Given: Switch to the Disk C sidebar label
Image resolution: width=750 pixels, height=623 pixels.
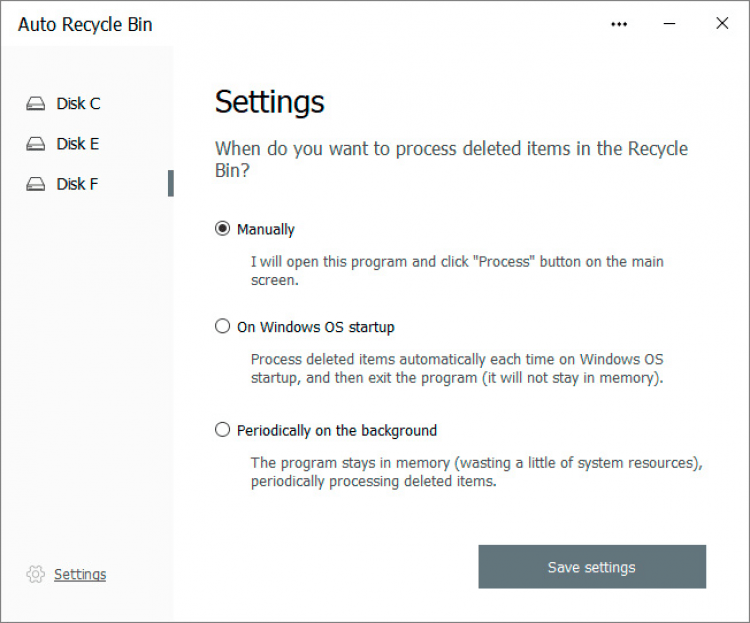Looking at the screenshot, I should [78, 104].
